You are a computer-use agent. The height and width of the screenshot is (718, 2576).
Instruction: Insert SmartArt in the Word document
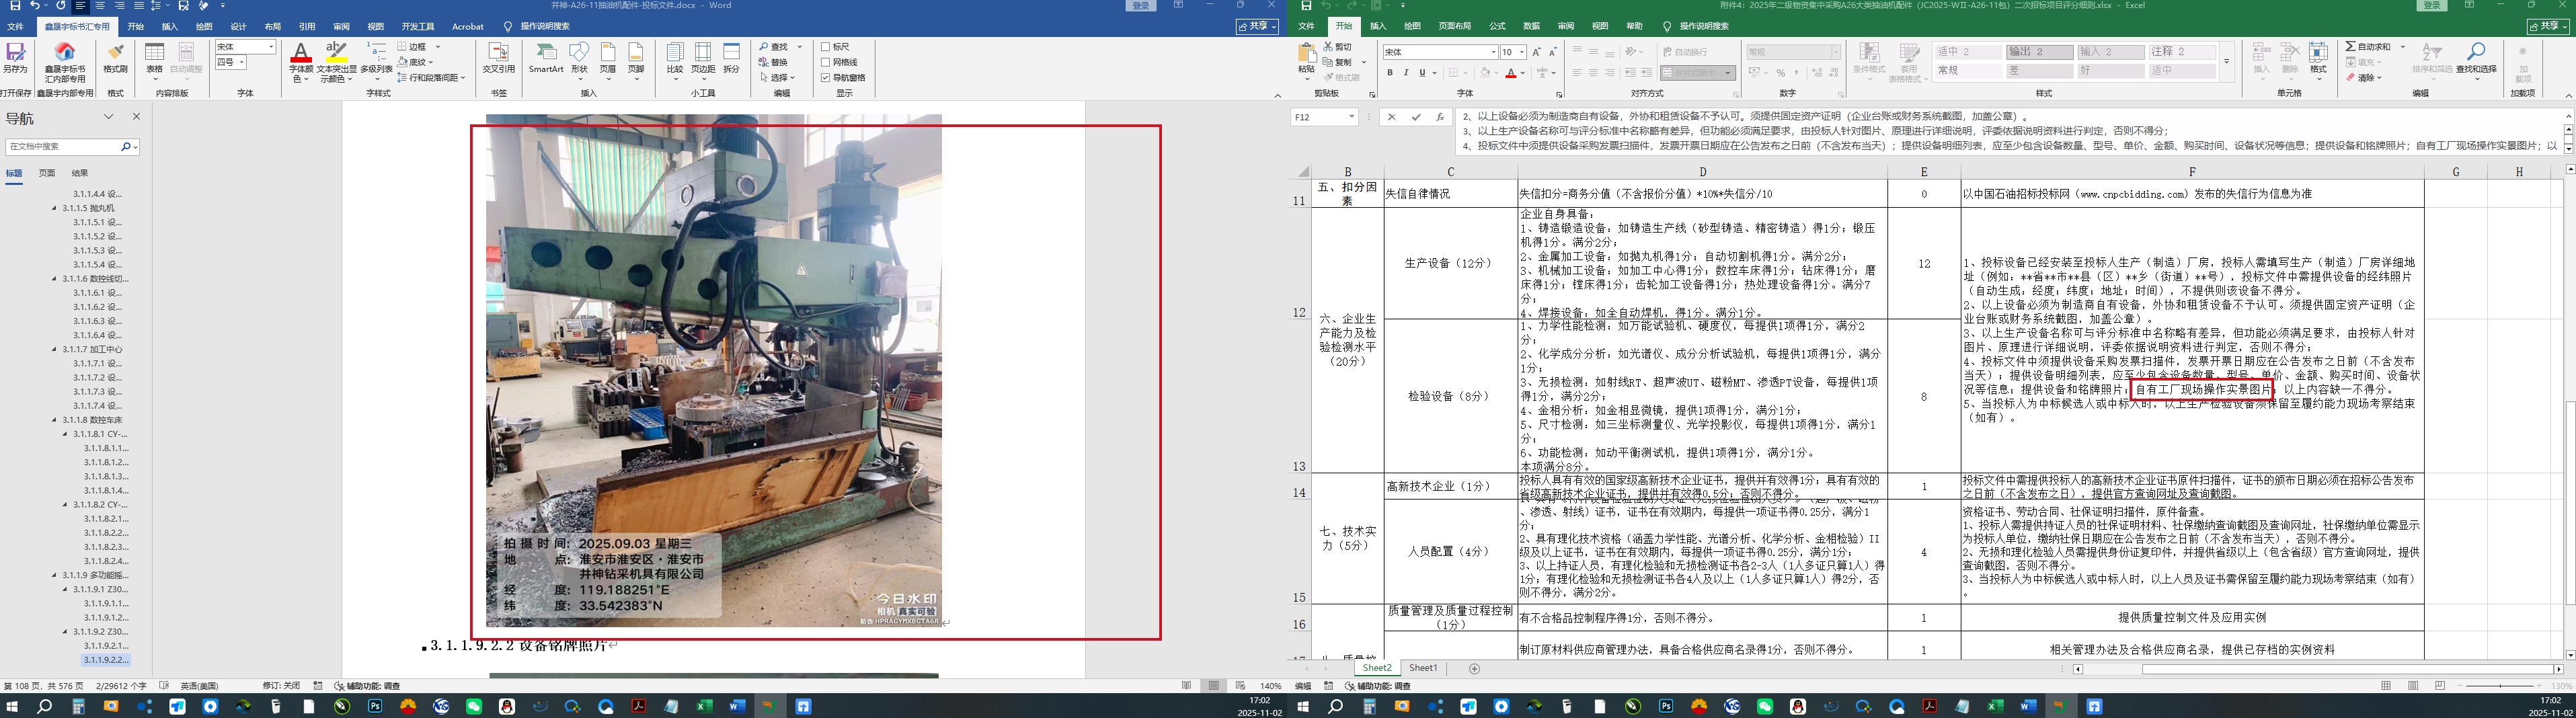tap(546, 58)
